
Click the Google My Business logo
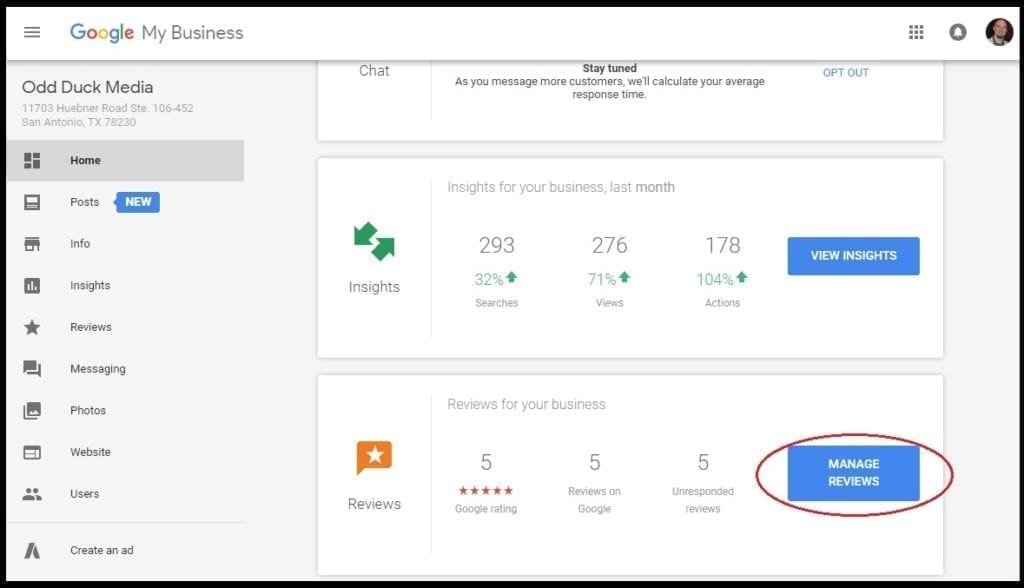coord(156,33)
